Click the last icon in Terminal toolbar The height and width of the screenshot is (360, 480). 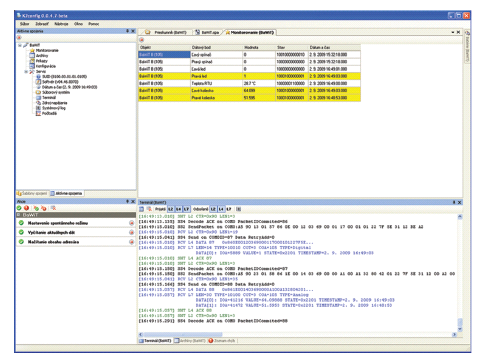tap(239, 209)
